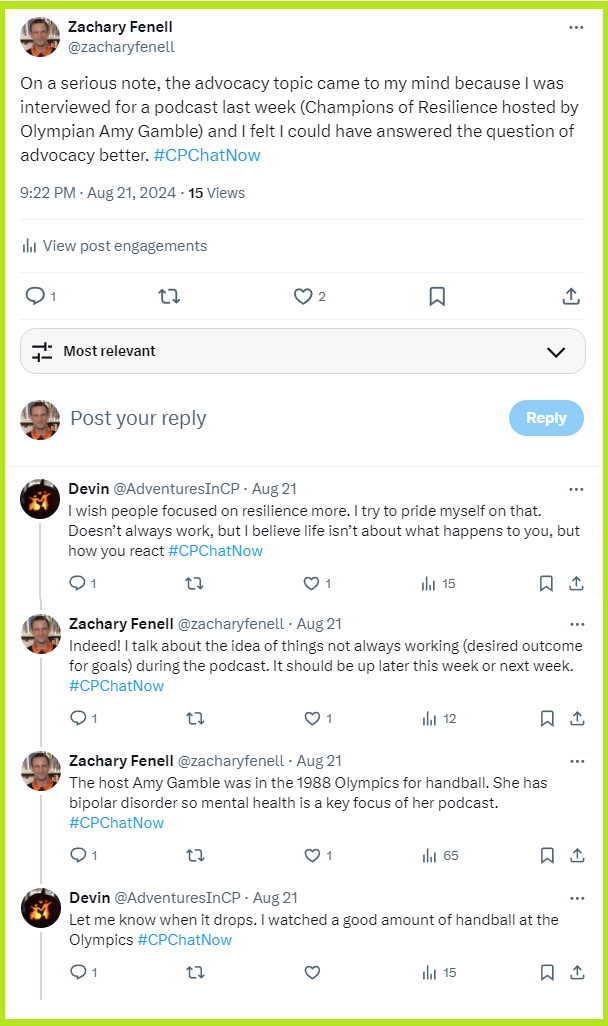Reply to Devin's handball comment
Viewport: 608px width, 1026px height.
pyautogui.click(x=78, y=972)
